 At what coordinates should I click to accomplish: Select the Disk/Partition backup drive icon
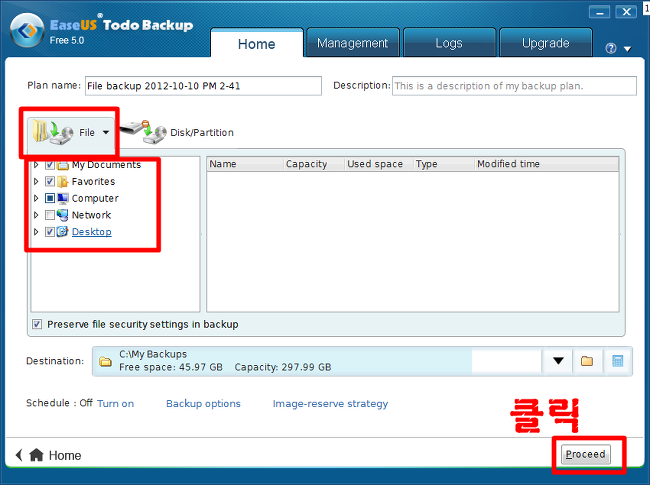pos(143,132)
